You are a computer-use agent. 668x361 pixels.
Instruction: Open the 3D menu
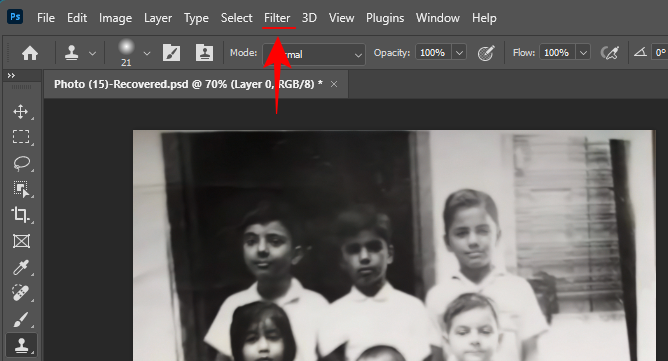point(309,18)
